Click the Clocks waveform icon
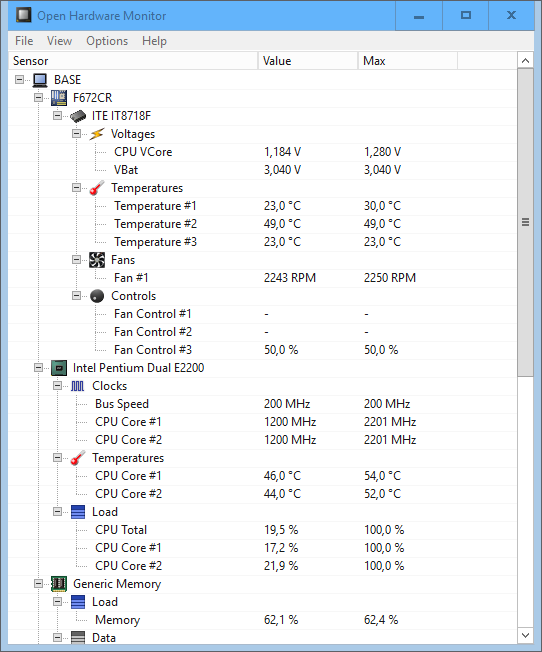Viewport: 542px width, 652px height. [77, 386]
